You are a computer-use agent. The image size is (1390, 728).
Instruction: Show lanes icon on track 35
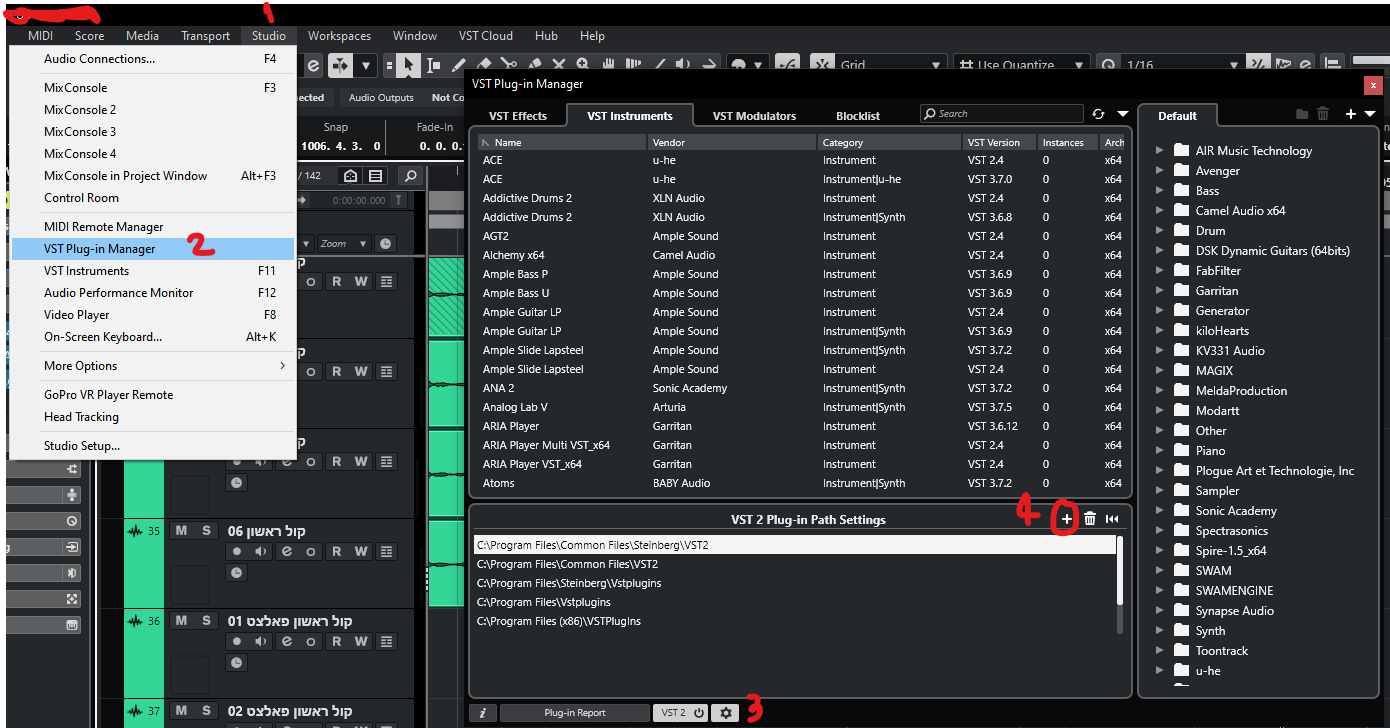coord(386,551)
